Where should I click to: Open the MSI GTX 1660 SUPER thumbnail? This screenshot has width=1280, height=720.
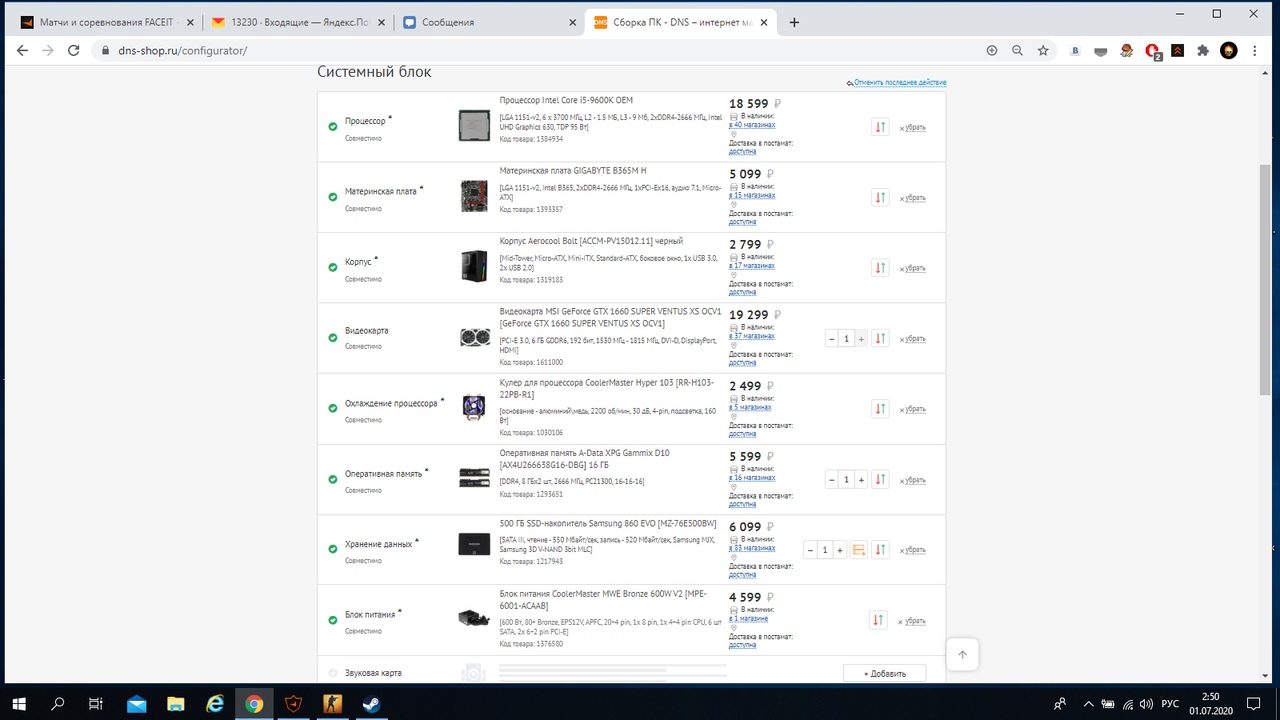click(473, 337)
